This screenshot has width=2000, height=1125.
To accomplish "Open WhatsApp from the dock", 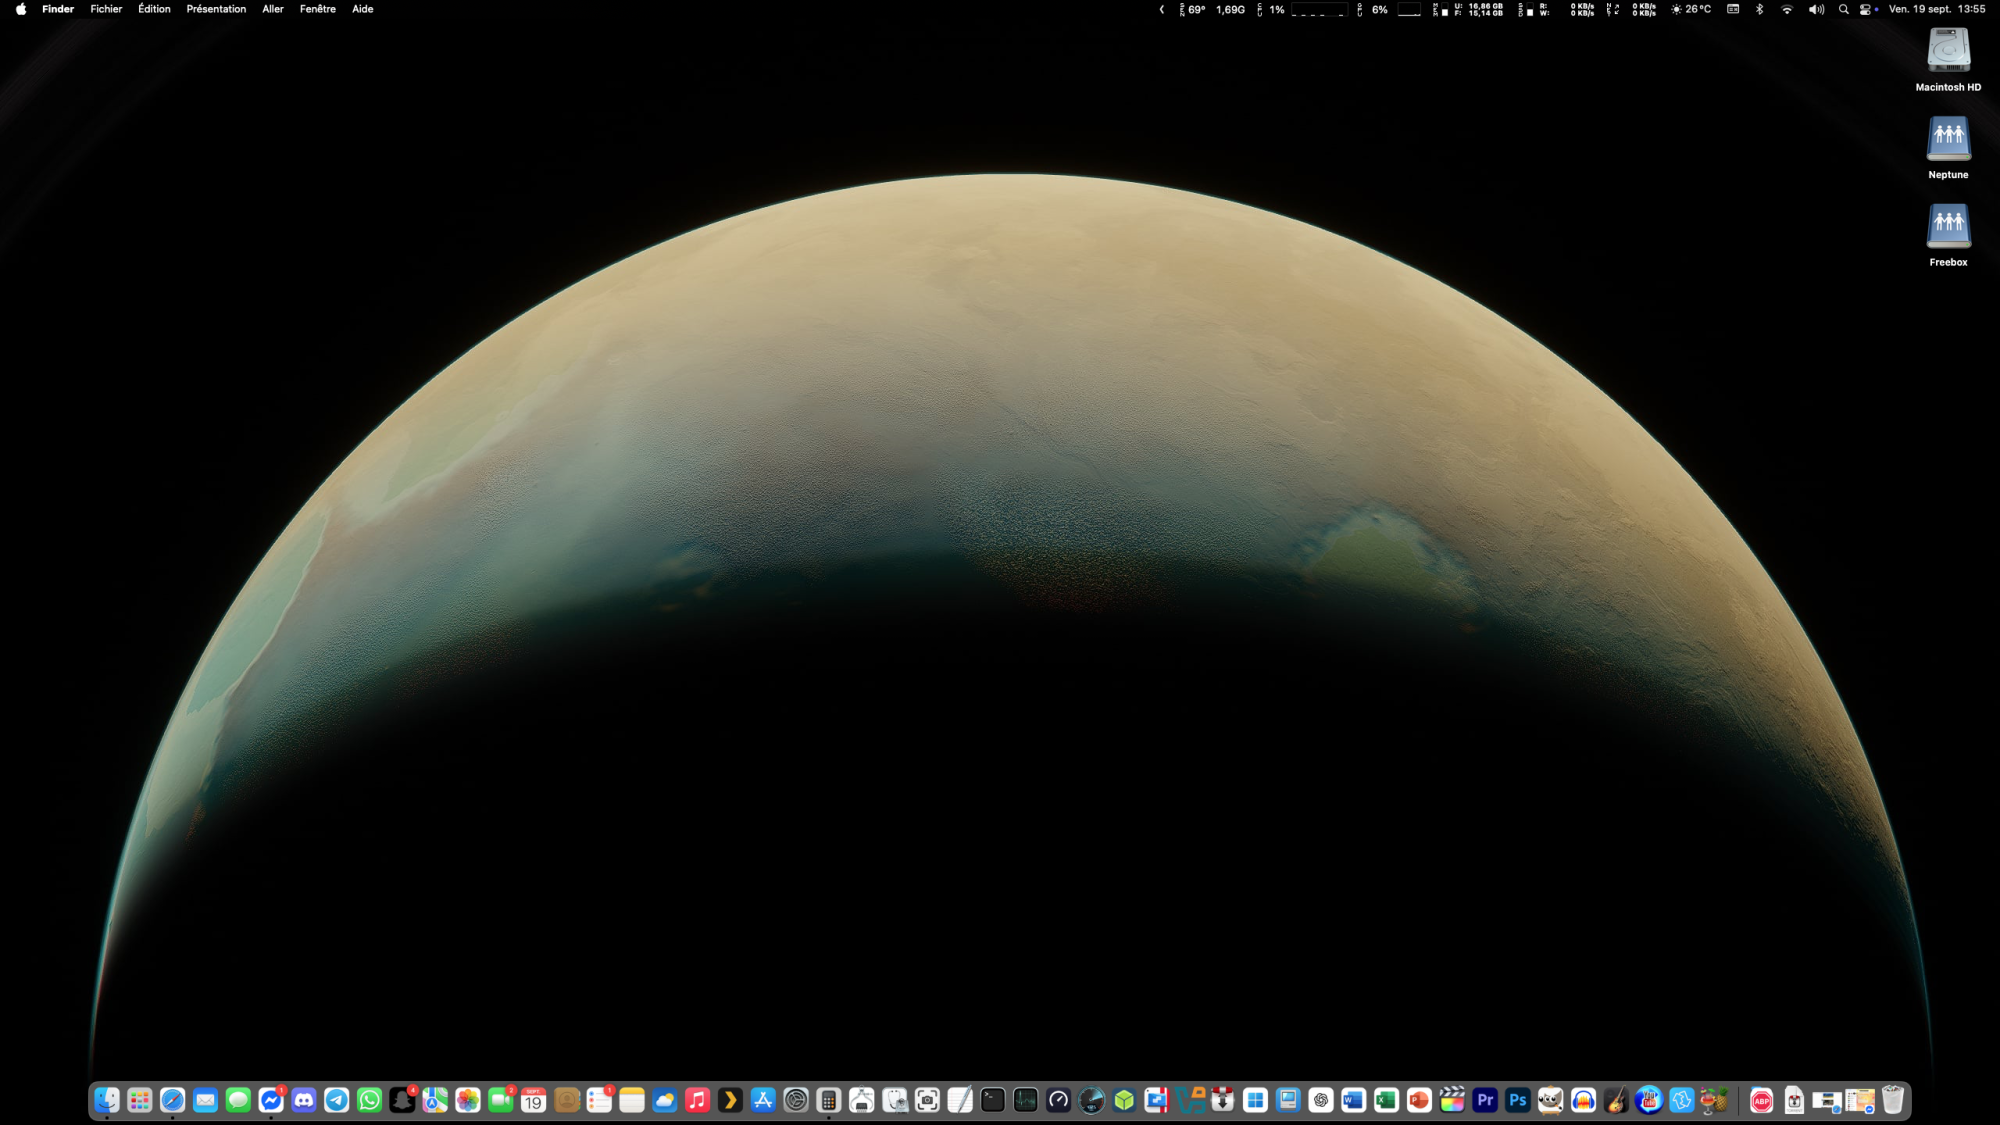I will tap(370, 1101).
